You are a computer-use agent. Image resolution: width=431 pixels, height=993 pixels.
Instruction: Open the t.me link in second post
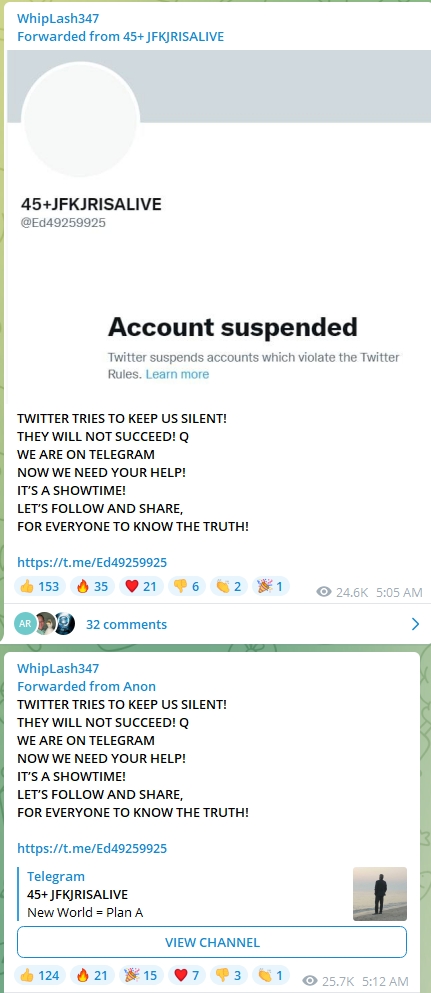92,848
